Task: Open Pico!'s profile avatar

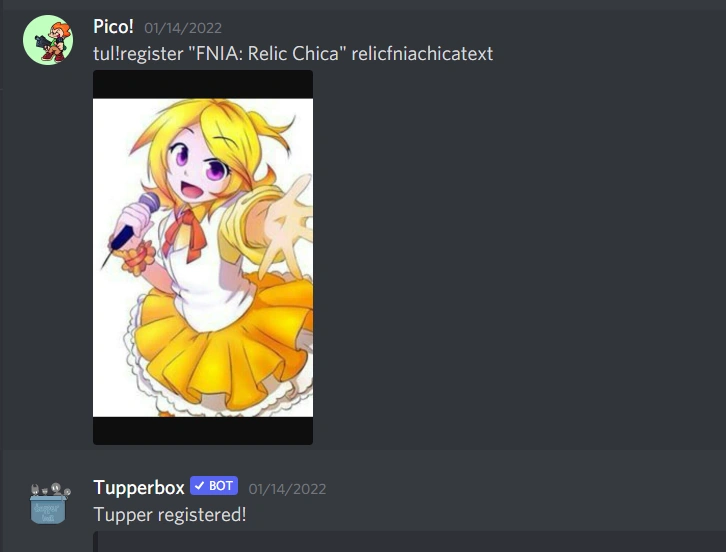Action: click(x=48, y=40)
